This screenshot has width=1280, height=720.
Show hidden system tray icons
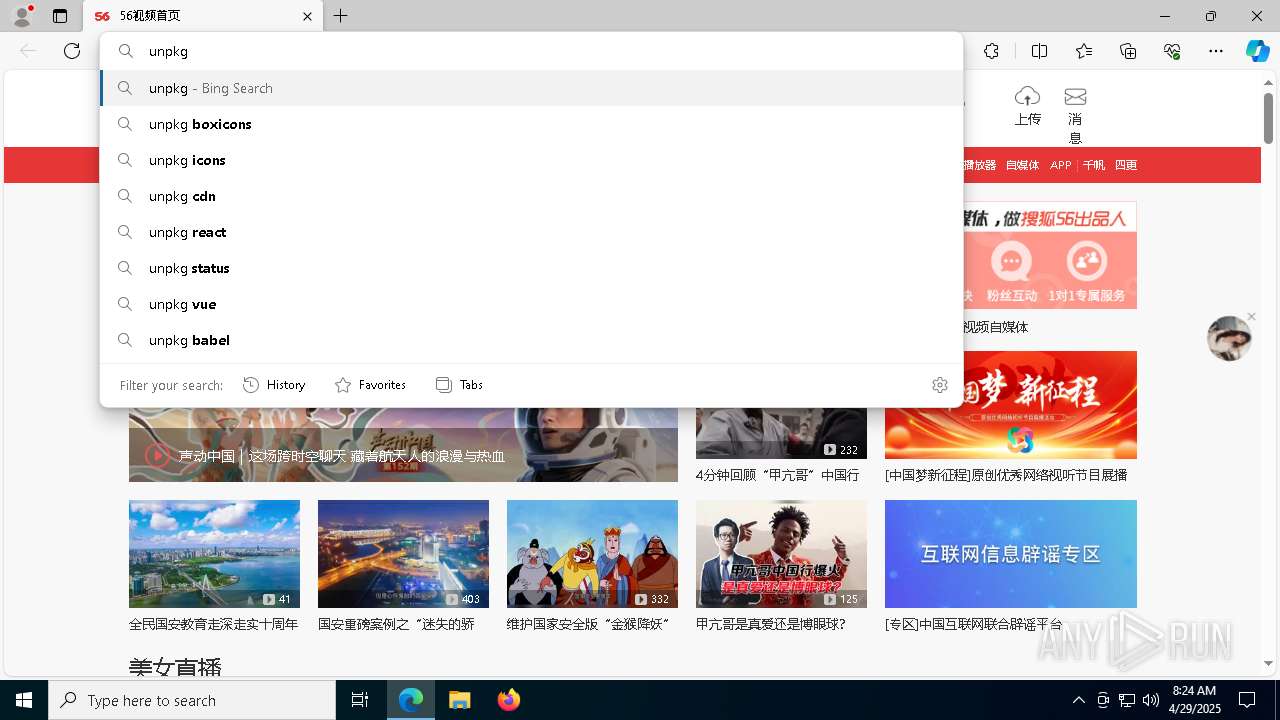pos(1079,700)
